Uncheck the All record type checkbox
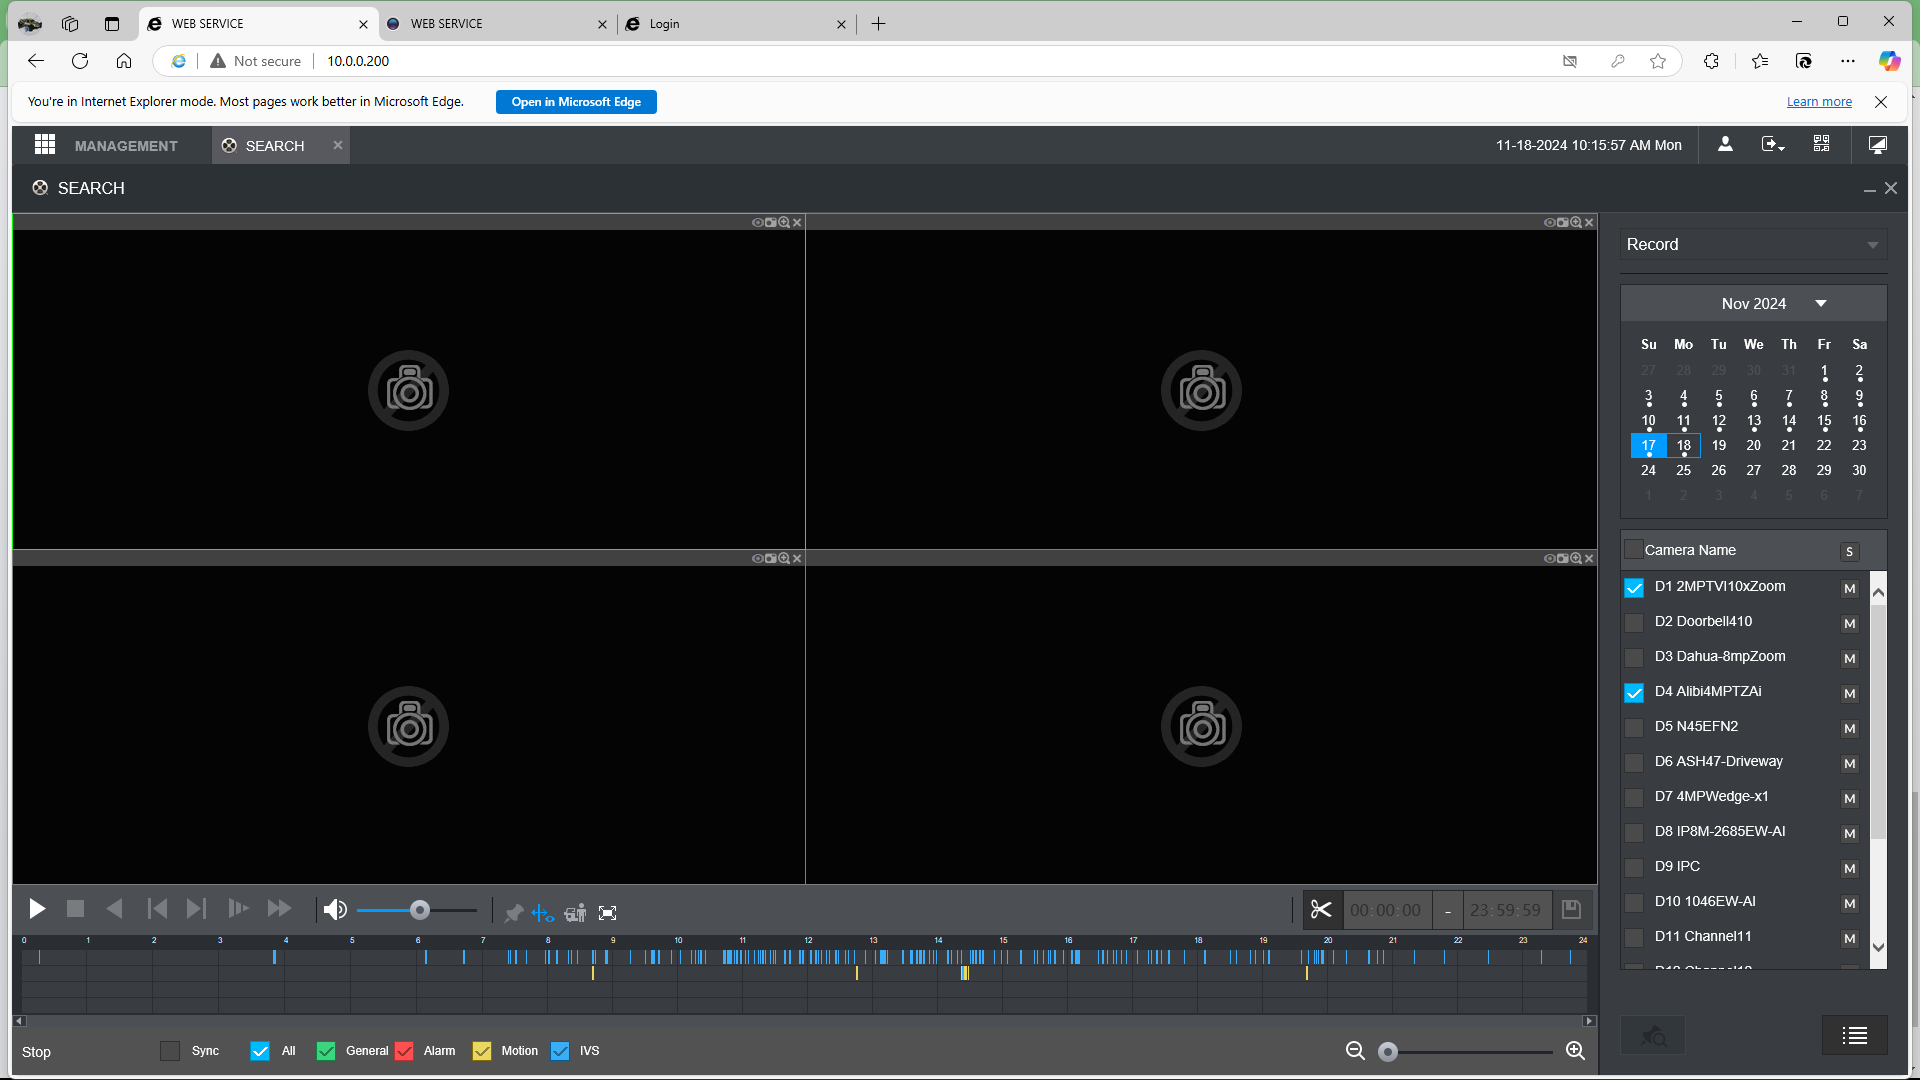The image size is (1920, 1080). 260,1051
